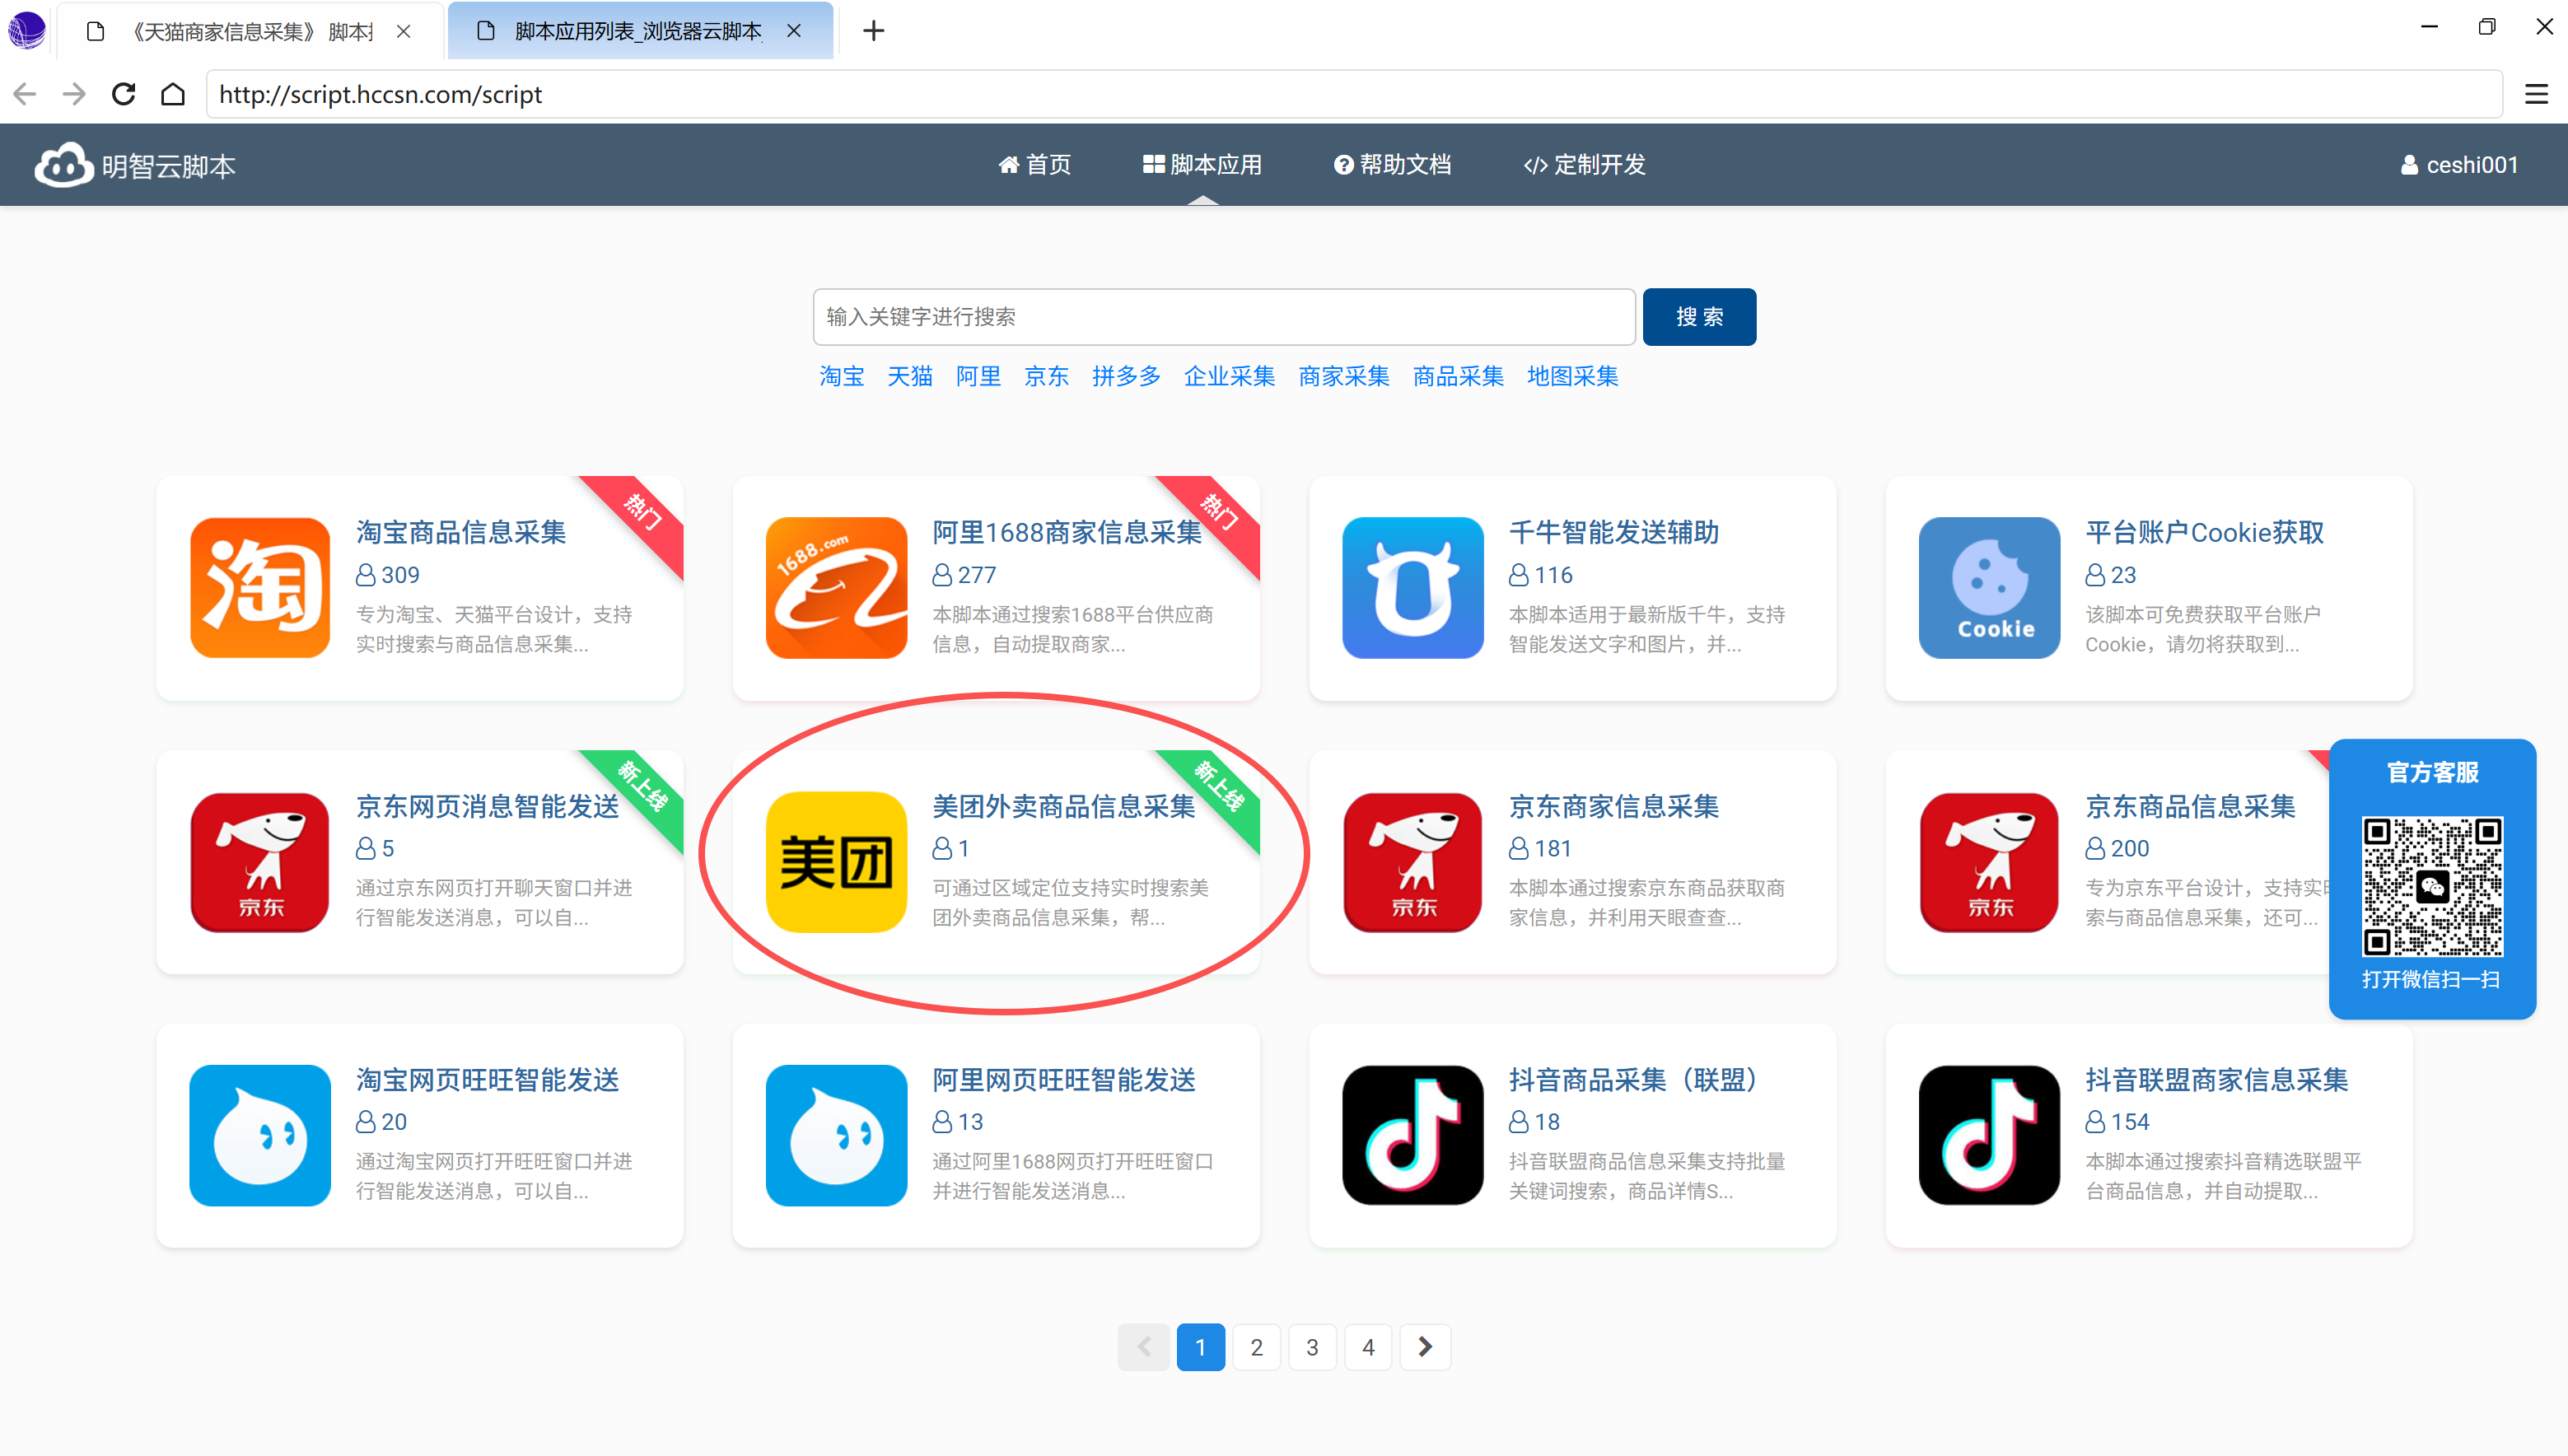The width and height of the screenshot is (2568, 1456).
Task: Click JD icon for 京东商品信息采集
Action: 1989,862
